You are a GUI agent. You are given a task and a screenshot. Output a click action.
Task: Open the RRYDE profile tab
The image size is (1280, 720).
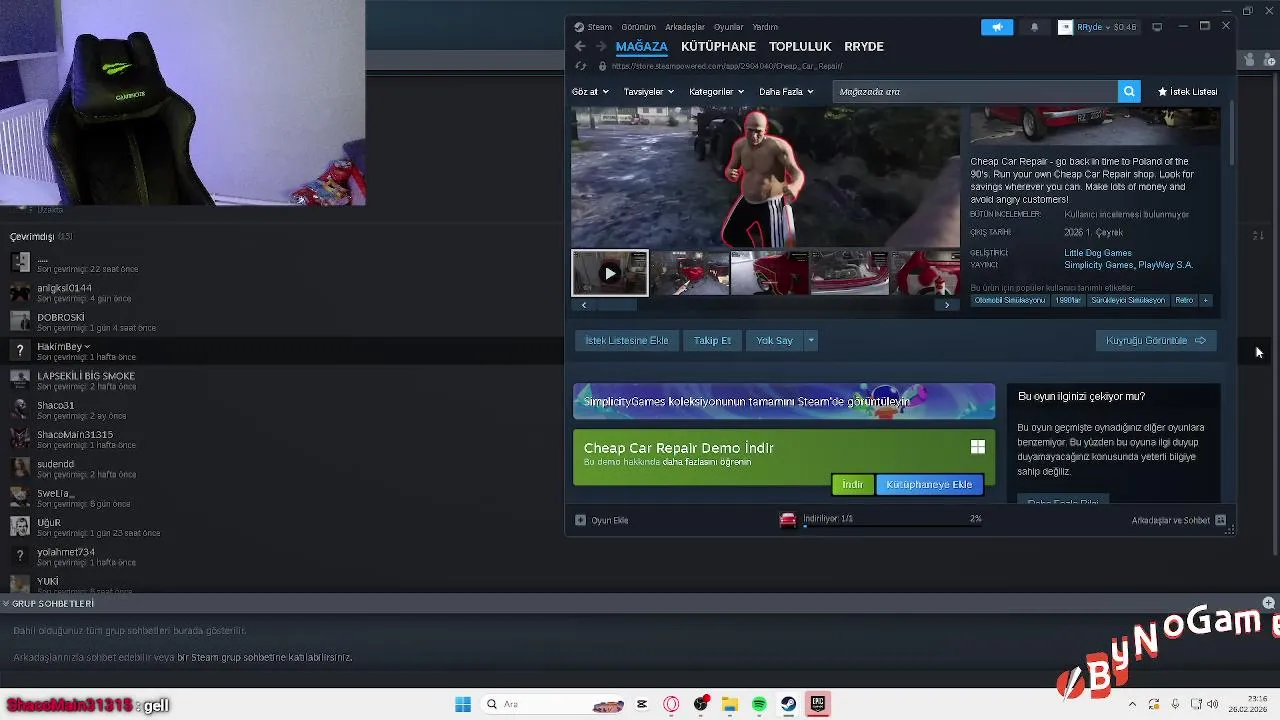(864, 47)
